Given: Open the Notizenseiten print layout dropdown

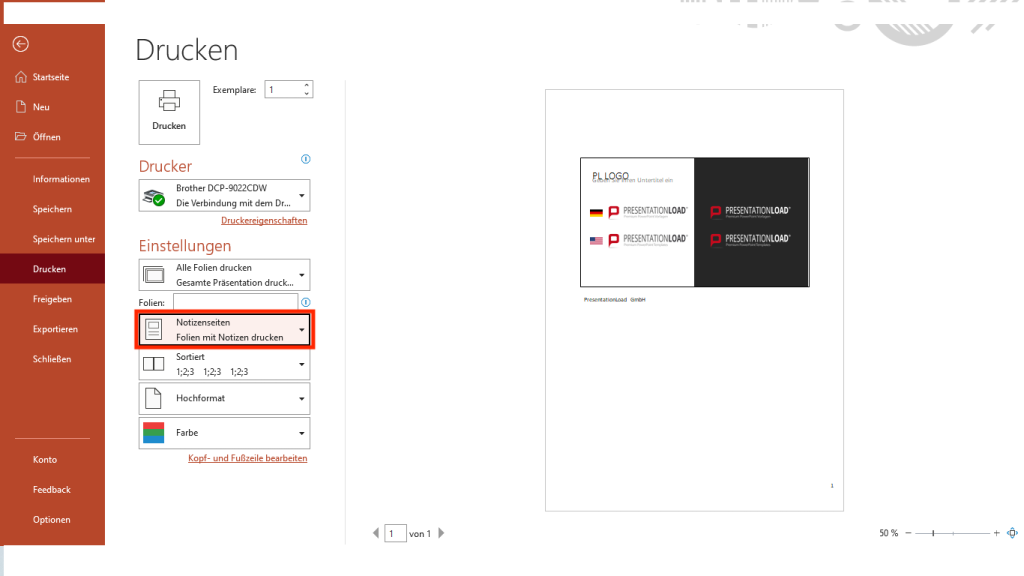Looking at the screenshot, I should pos(224,328).
